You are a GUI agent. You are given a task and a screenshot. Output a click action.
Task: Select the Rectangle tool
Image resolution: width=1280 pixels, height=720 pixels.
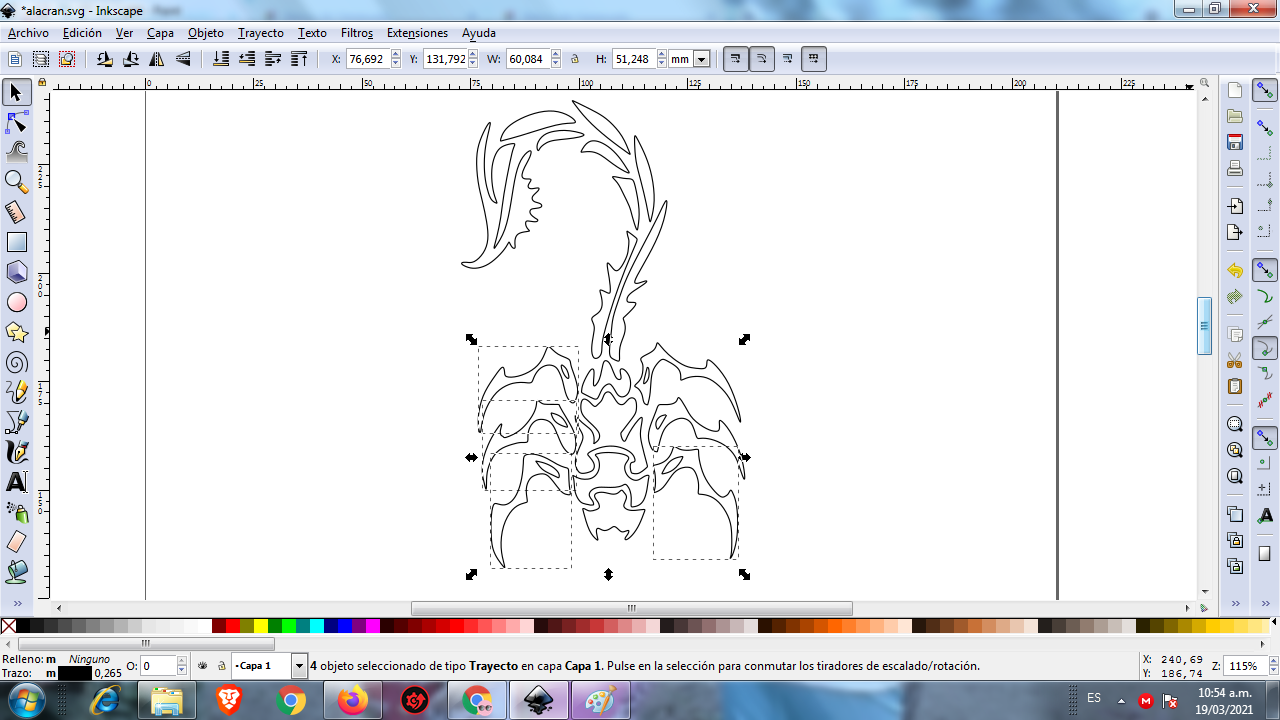click(x=16, y=242)
